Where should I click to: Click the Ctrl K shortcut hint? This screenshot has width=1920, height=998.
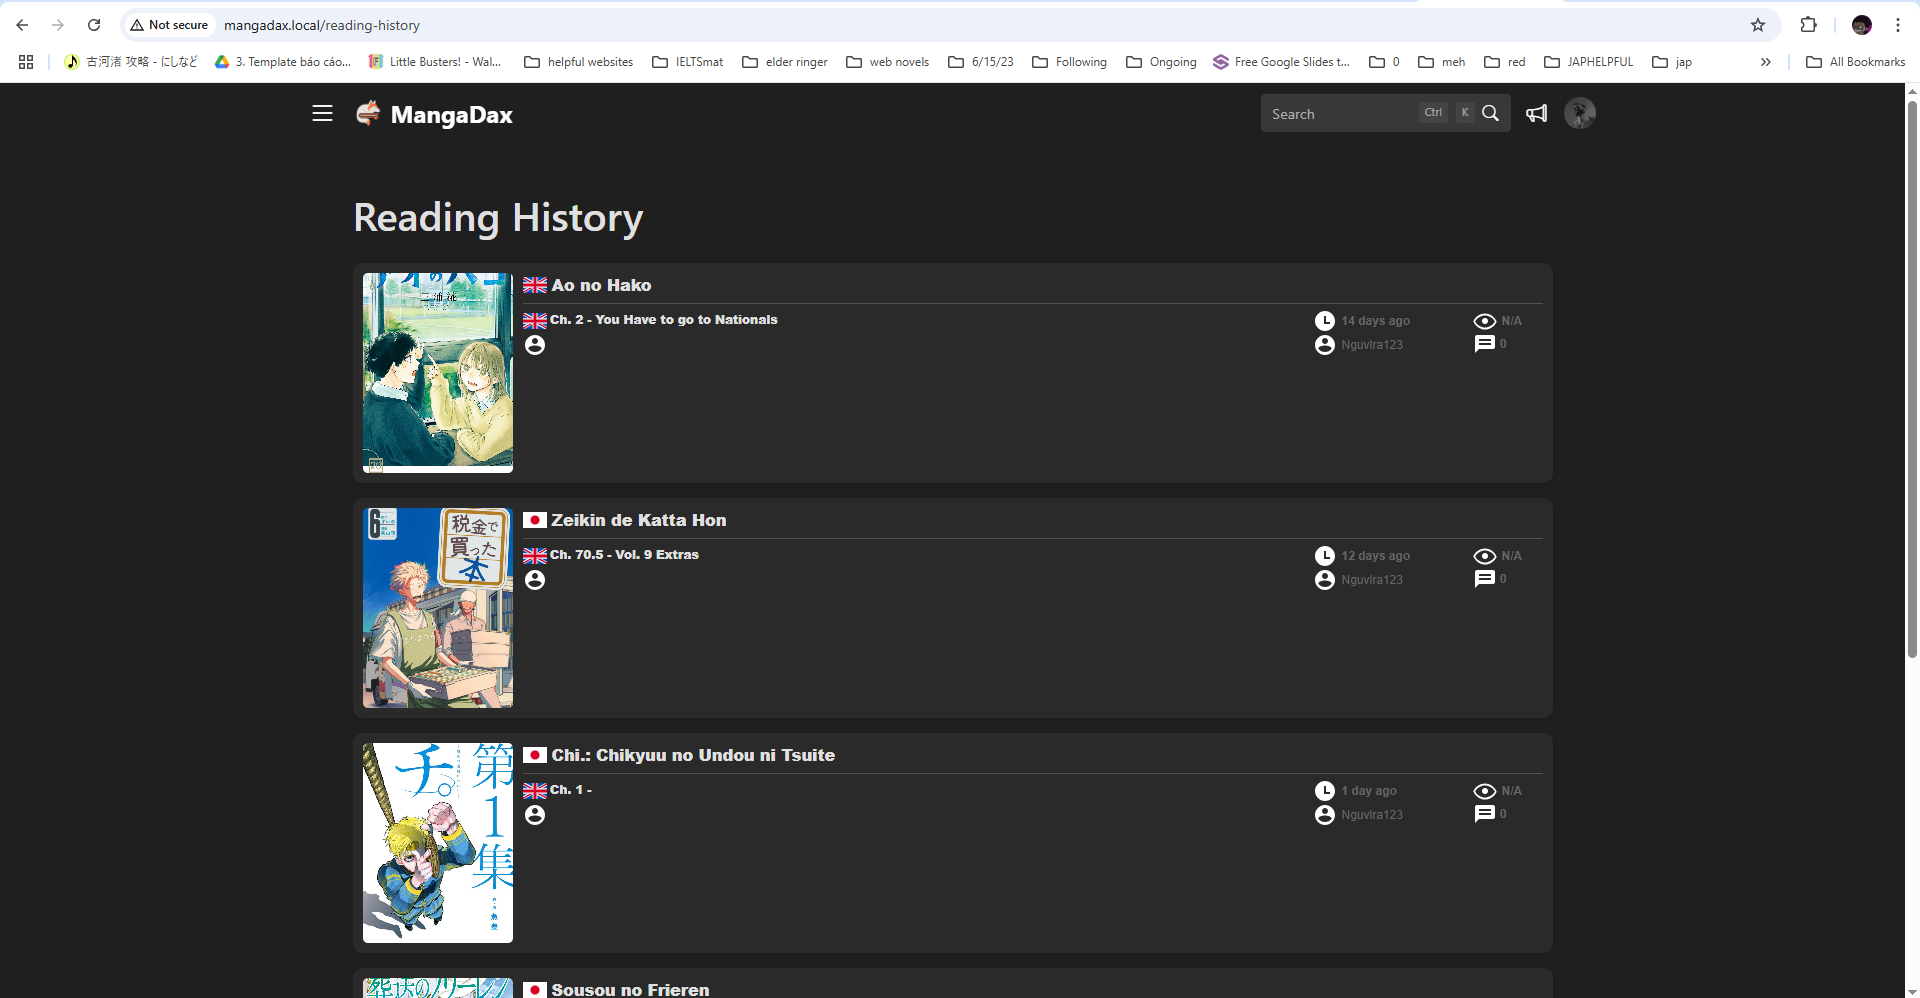coord(1447,113)
